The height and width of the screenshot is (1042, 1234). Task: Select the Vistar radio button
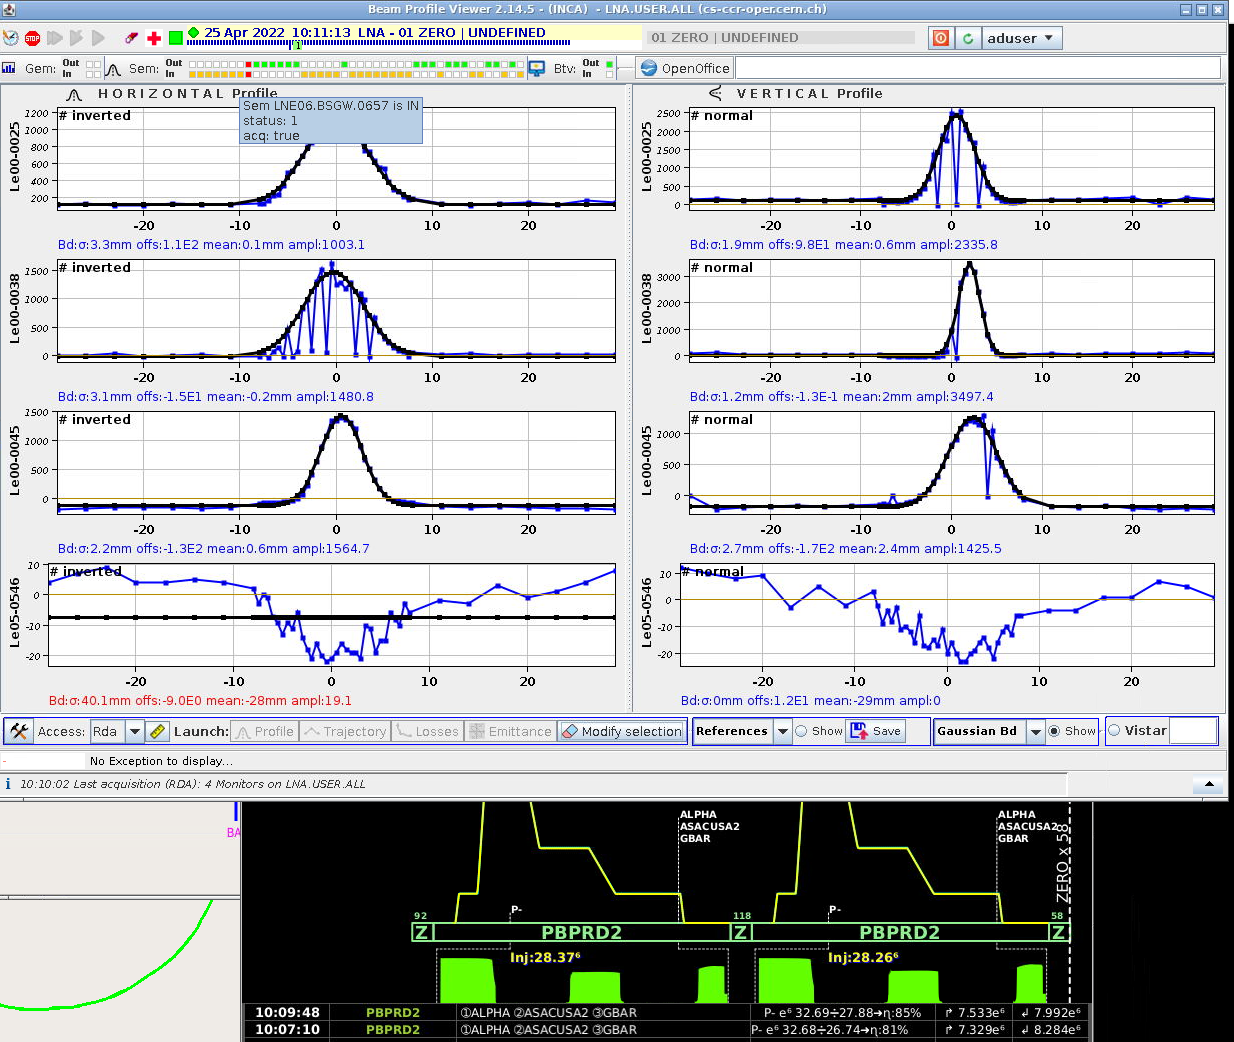pyautogui.click(x=1114, y=731)
